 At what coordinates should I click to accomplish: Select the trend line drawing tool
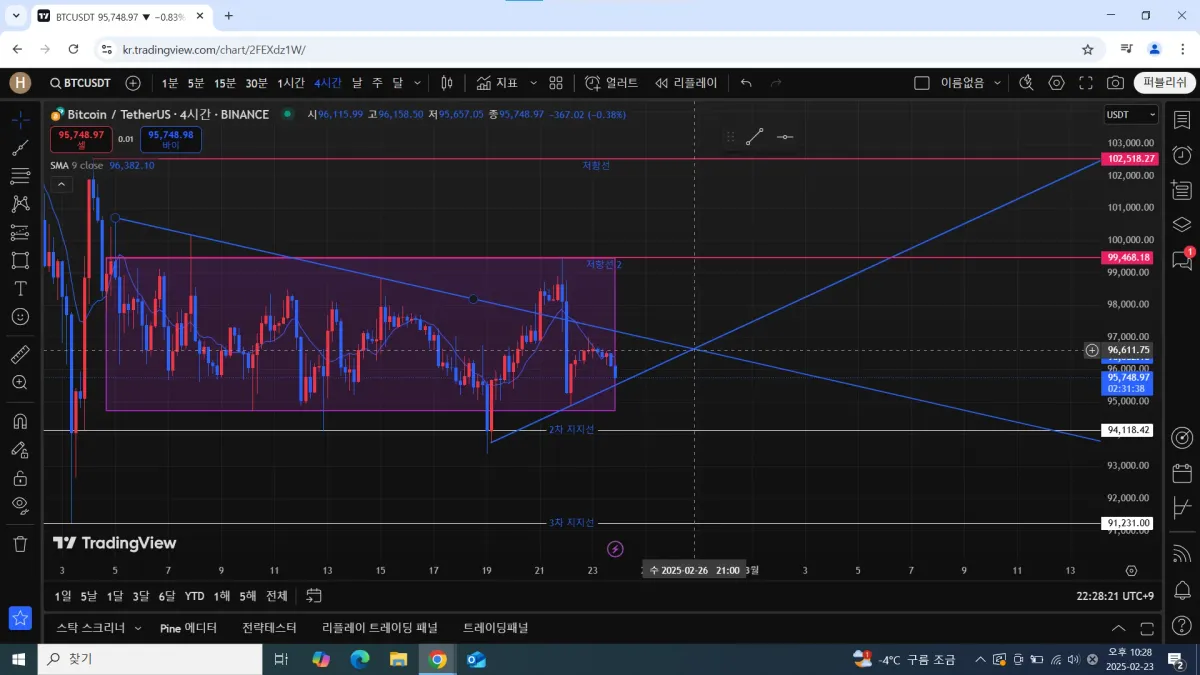20,148
